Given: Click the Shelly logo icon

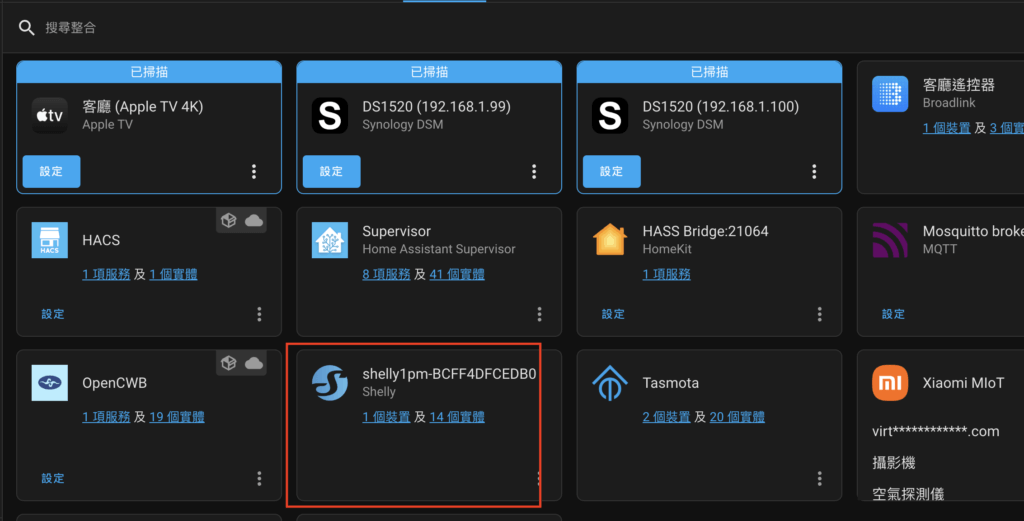Looking at the screenshot, I should coord(330,383).
